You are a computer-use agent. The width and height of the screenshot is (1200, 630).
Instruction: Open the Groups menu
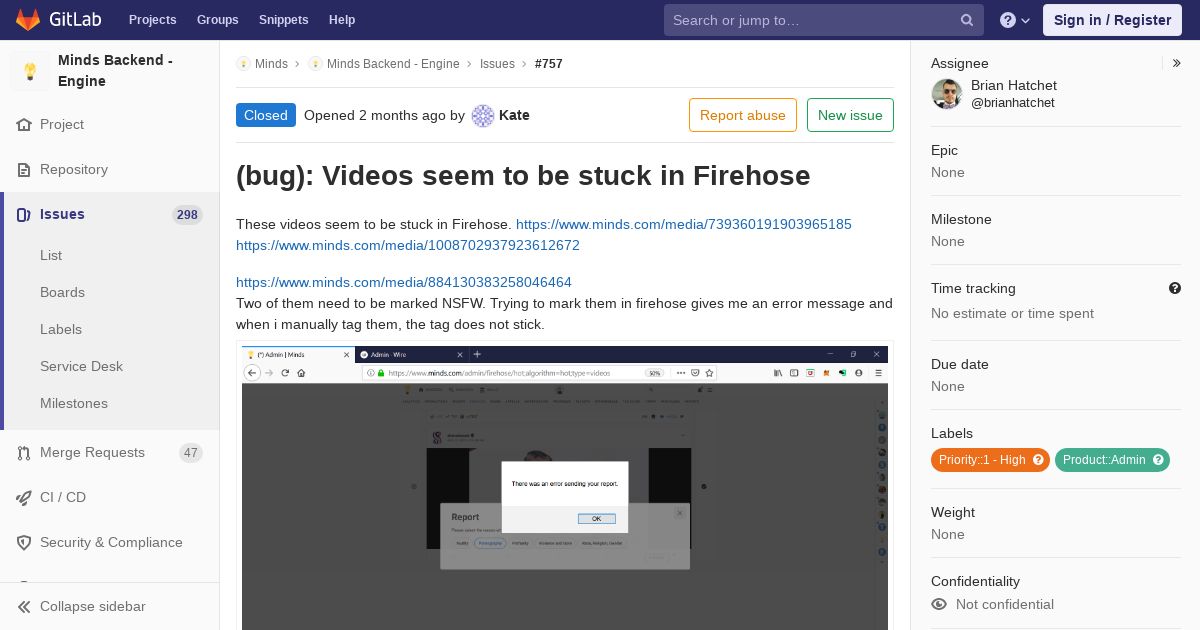tap(217, 20)
